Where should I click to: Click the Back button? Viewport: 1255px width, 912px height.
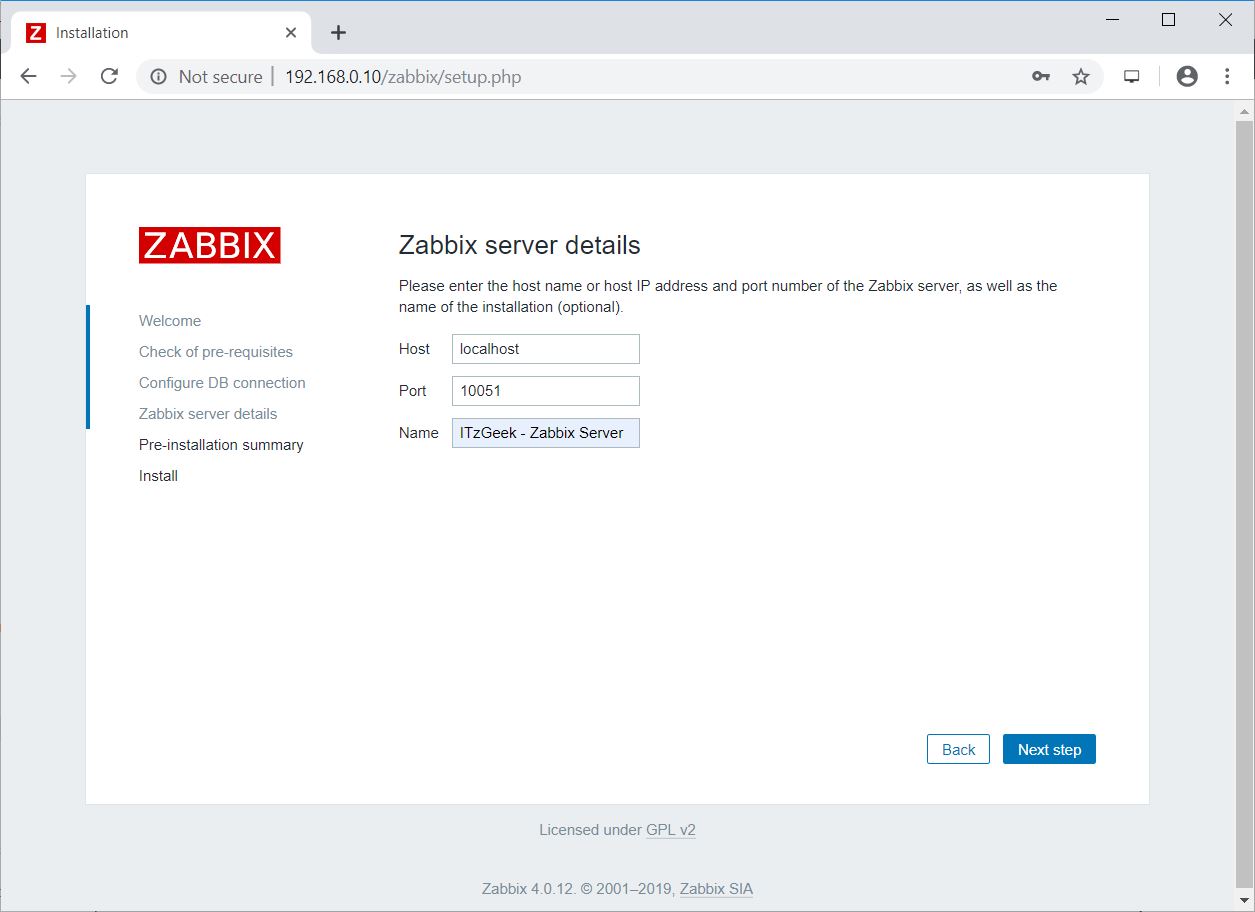coord(958,749)
